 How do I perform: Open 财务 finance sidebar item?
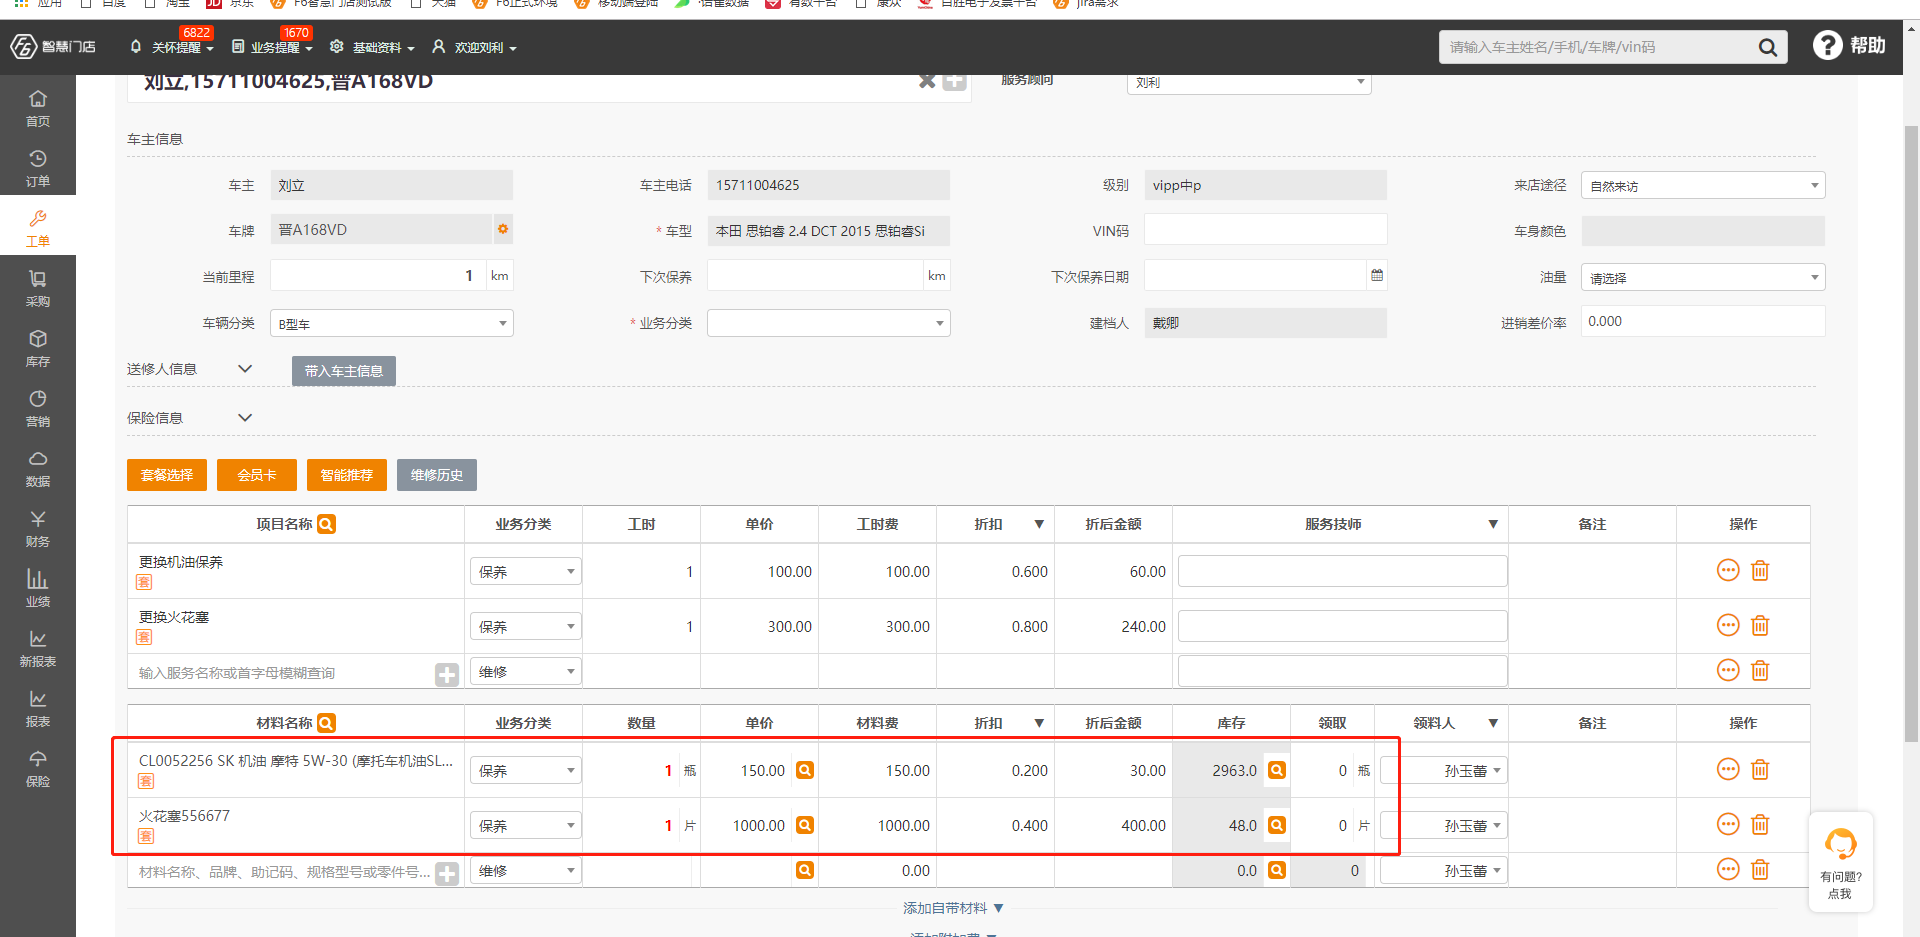(x=38, y=528)
